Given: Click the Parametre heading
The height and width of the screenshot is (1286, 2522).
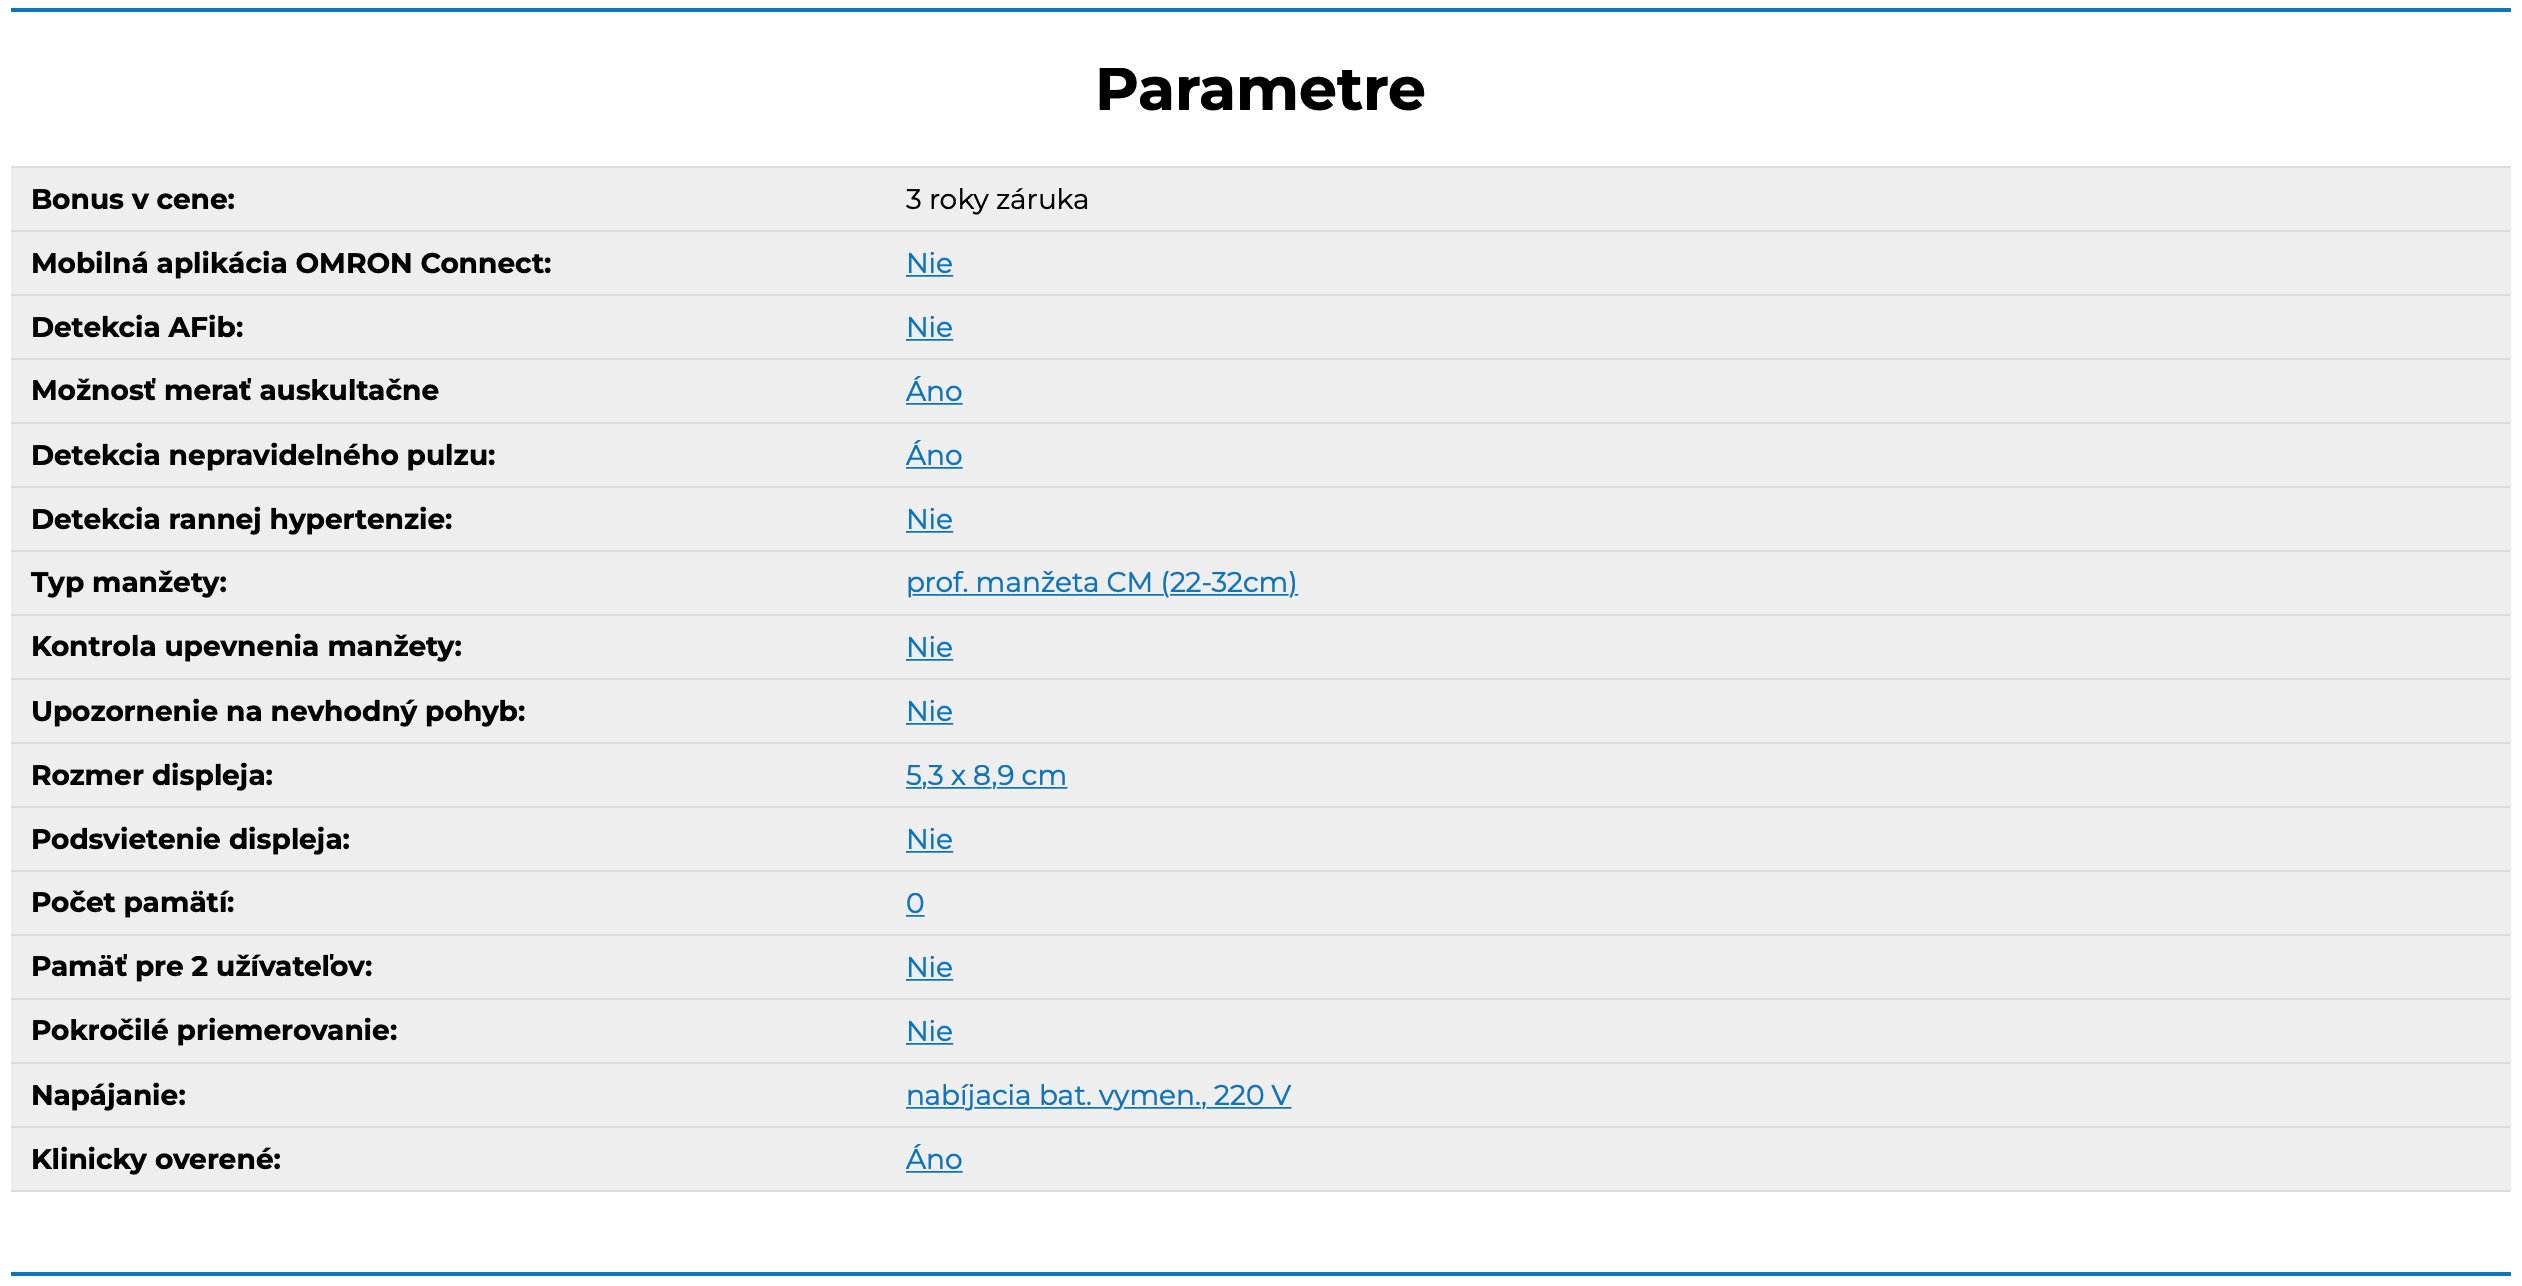Looking at the screenshot, I should [1260, 89].
